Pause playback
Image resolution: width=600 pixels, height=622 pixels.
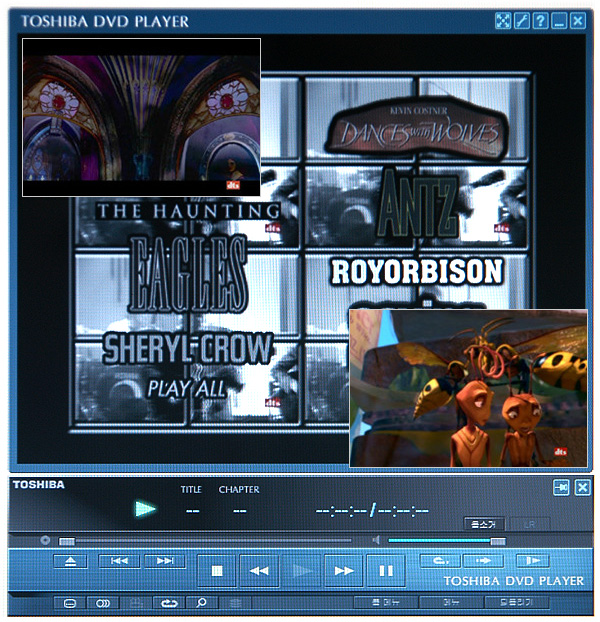386,570
